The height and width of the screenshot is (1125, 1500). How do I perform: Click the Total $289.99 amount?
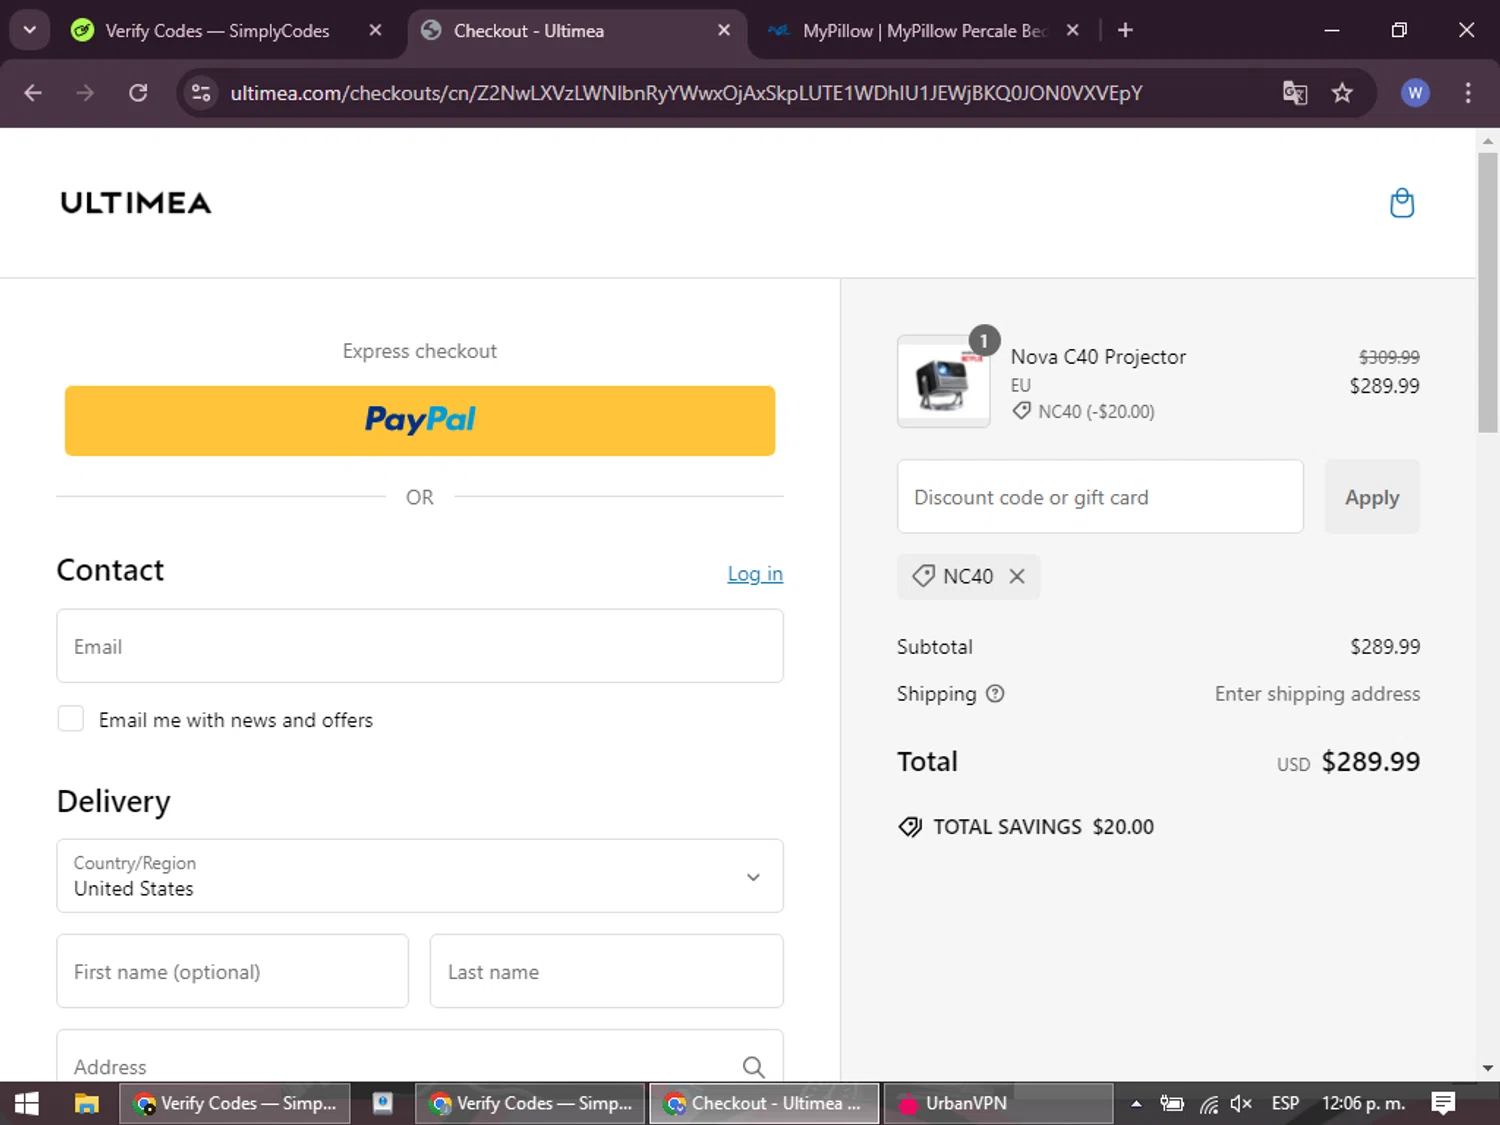coord(1371,762)
